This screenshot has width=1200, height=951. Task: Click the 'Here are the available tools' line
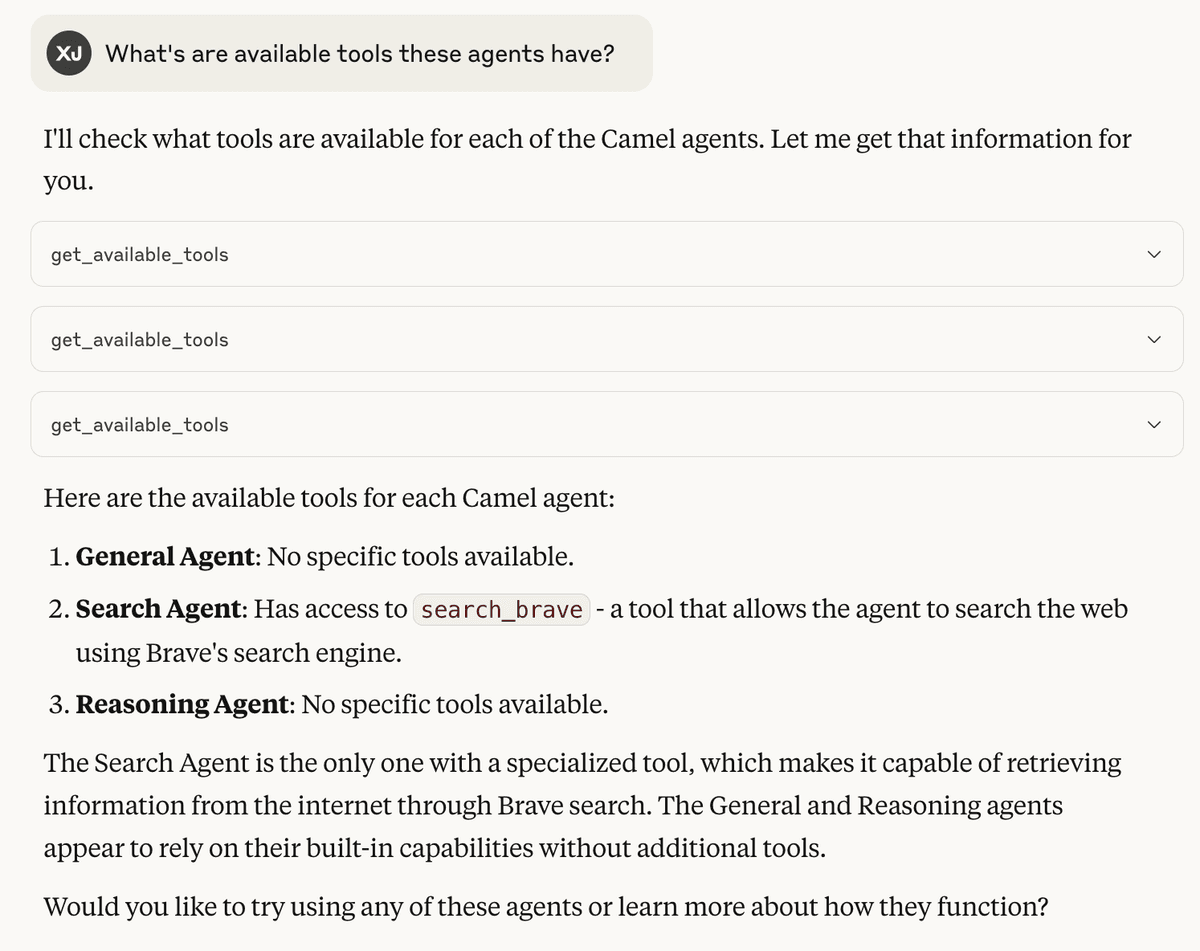329,497
